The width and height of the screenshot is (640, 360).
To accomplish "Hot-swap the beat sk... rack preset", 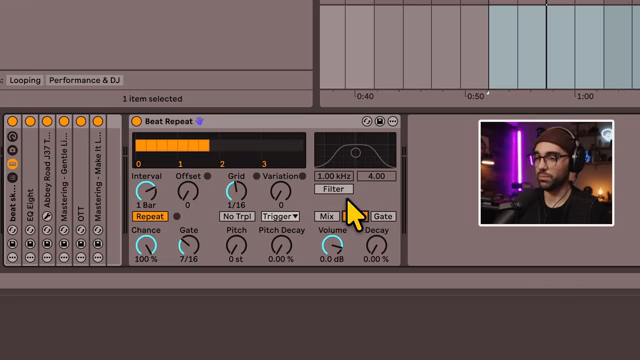I will point(13,230).
